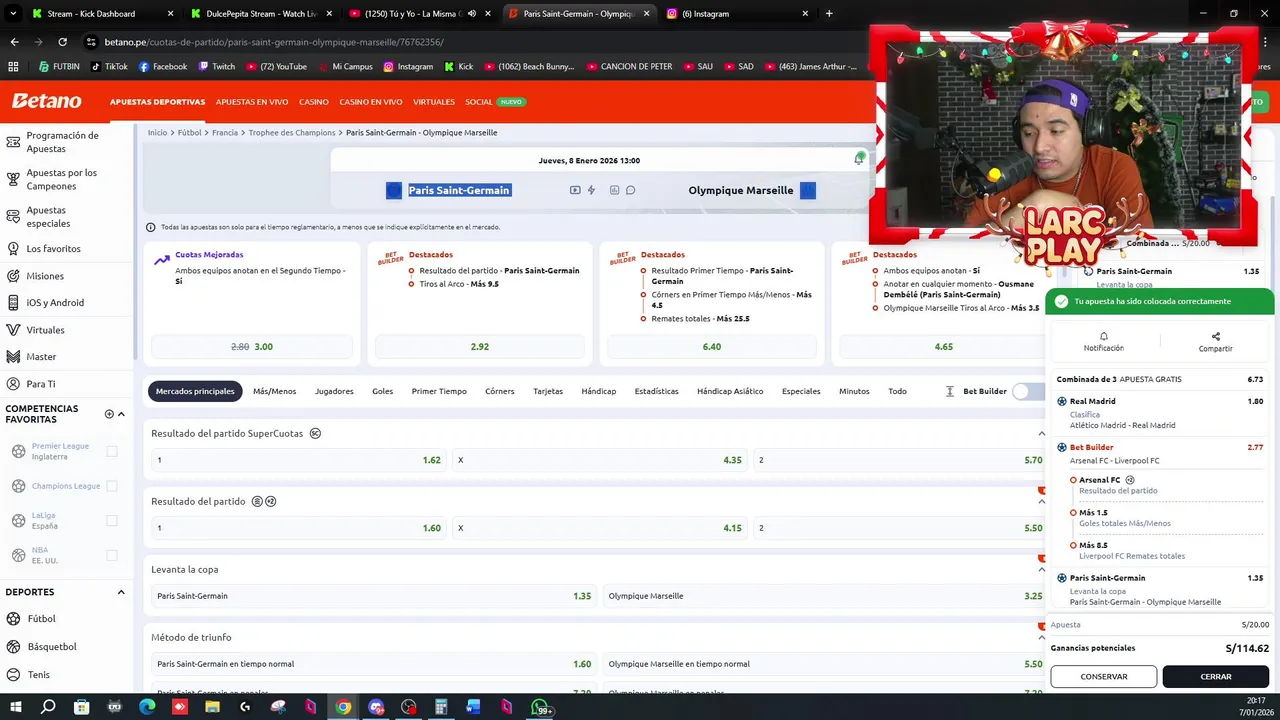1280x720 pixels.
Task: Check the NBA EE. UU. favorite checkbox
Action: click(112, 555)
